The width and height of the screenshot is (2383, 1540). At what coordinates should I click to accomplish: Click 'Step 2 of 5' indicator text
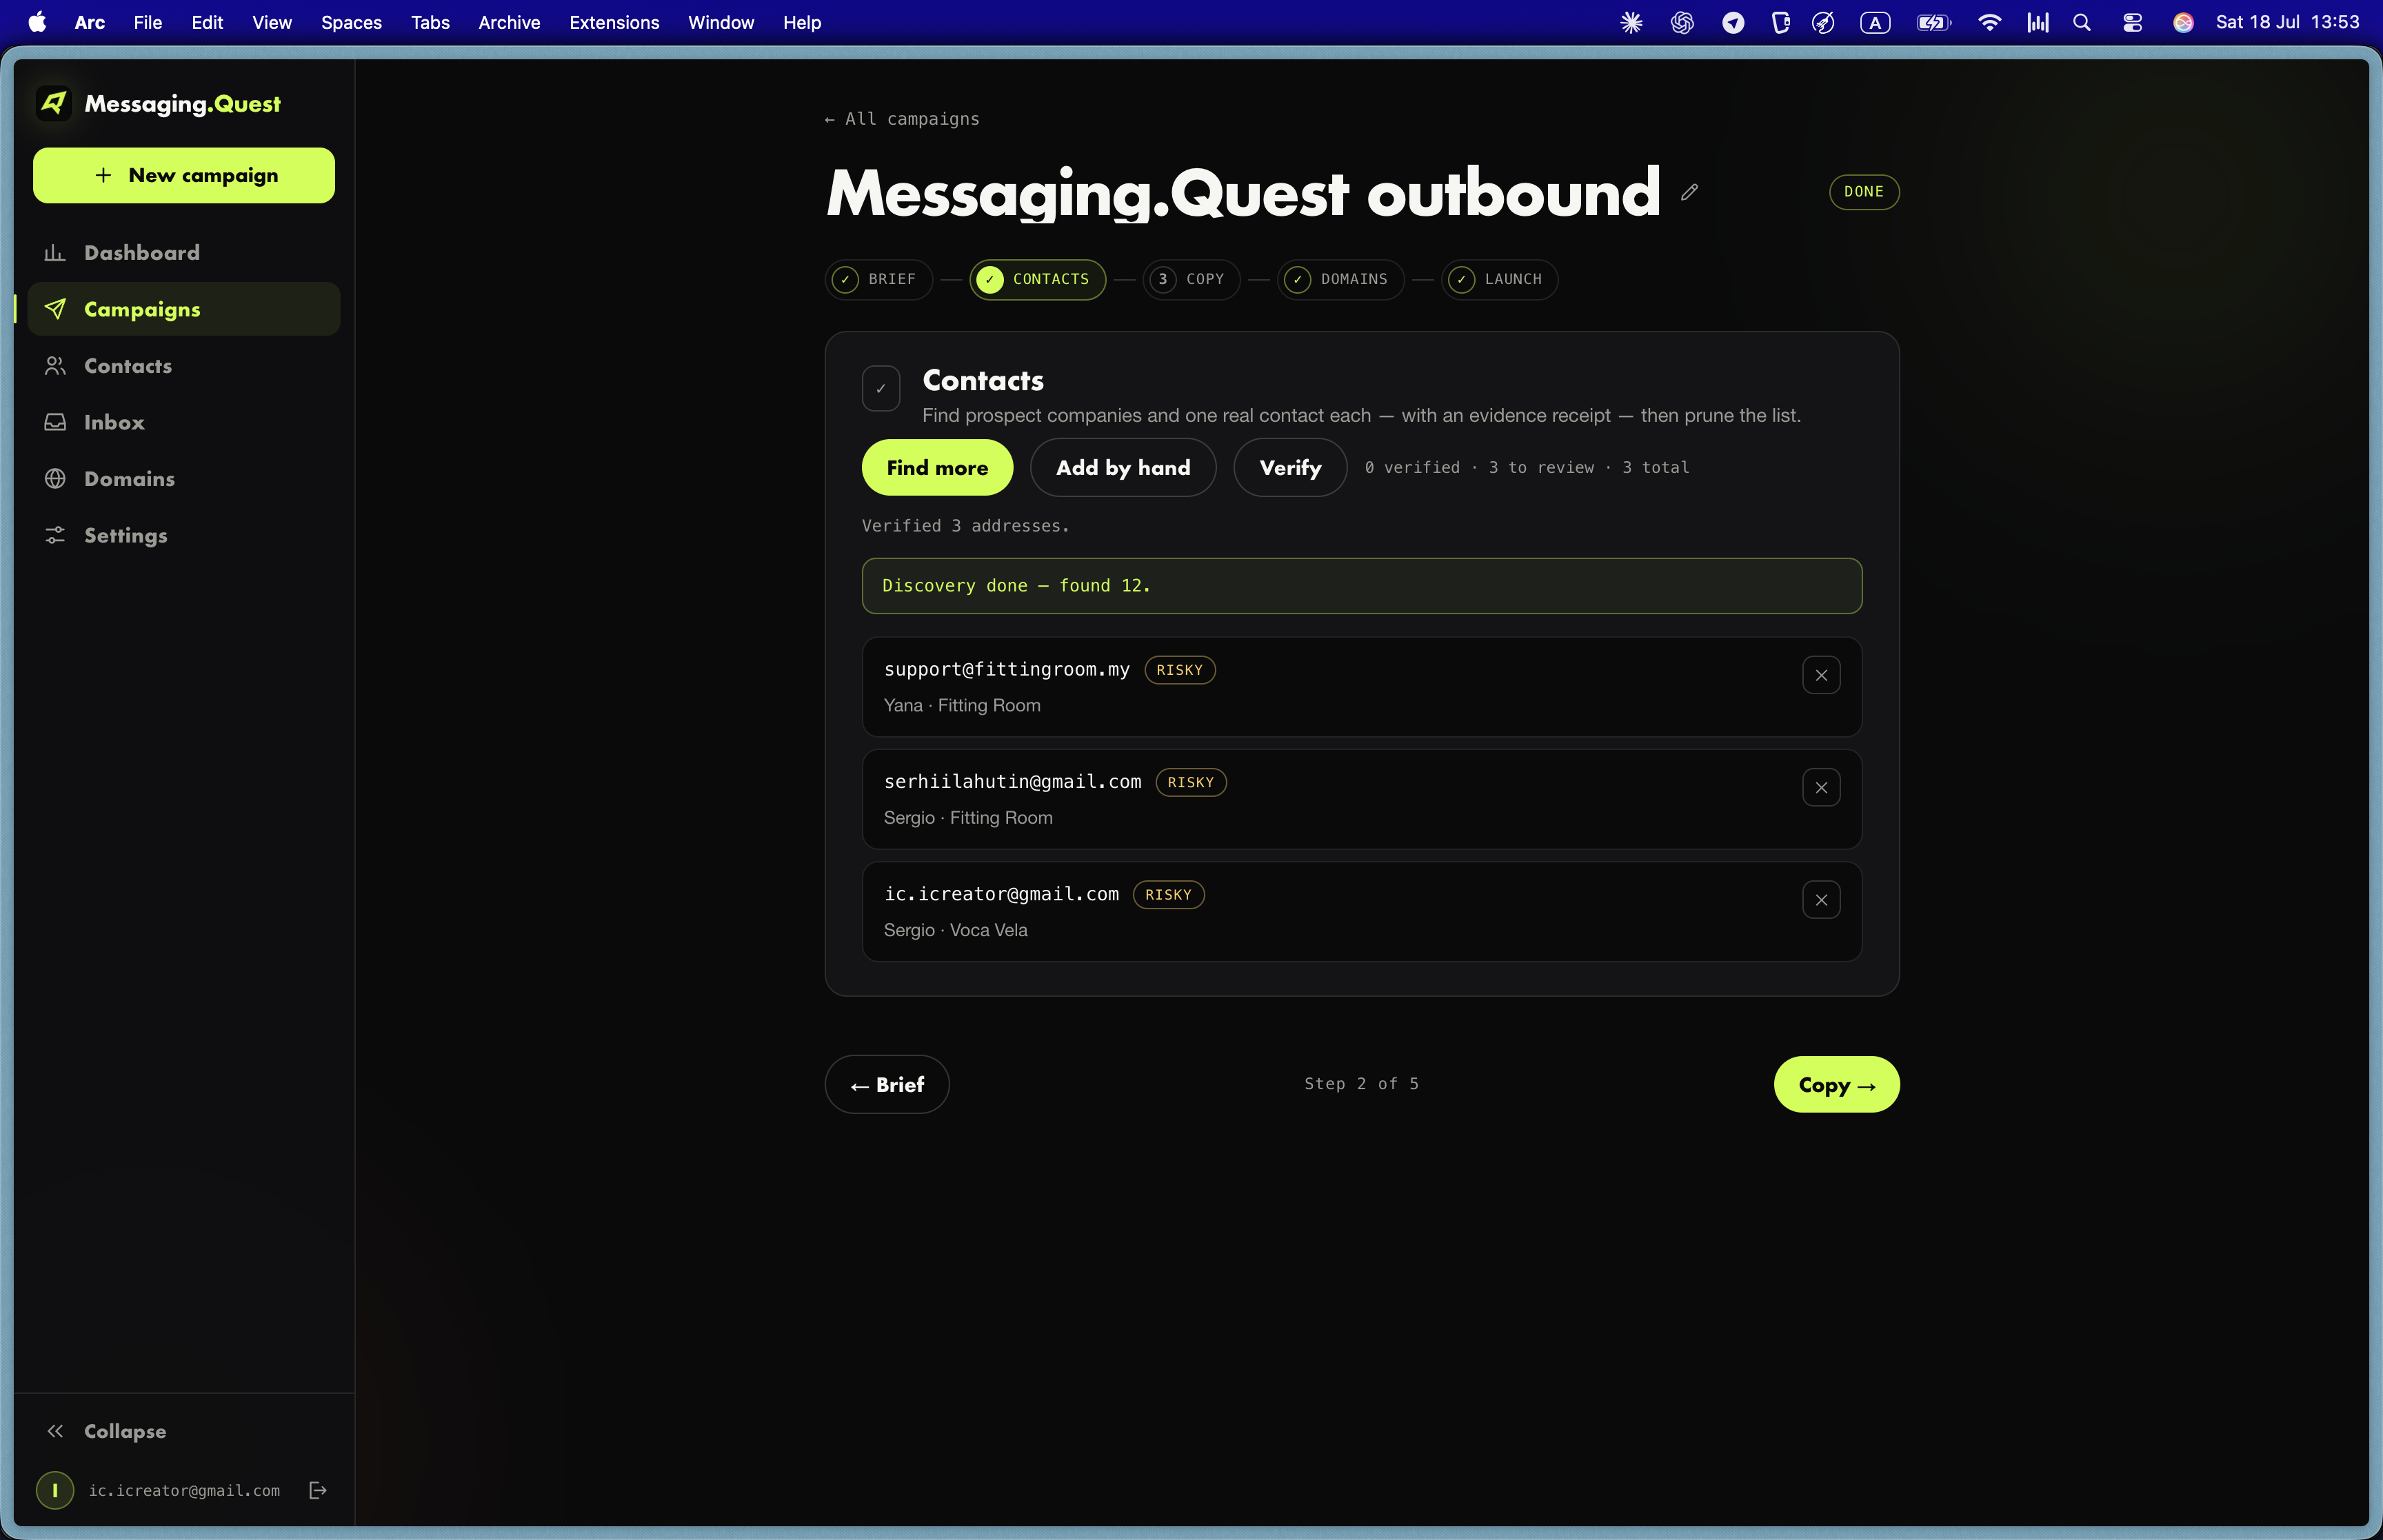1361,1084
